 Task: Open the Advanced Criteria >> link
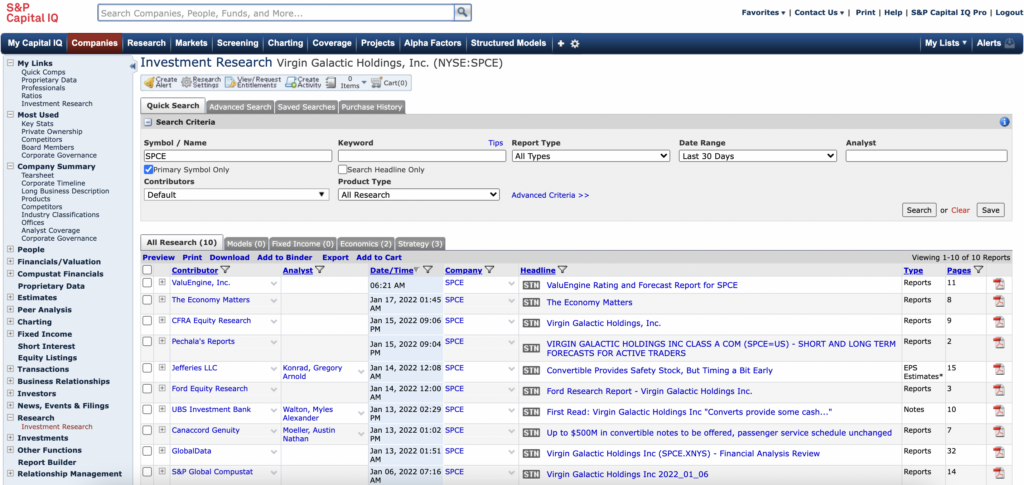[x=550, y=195]
